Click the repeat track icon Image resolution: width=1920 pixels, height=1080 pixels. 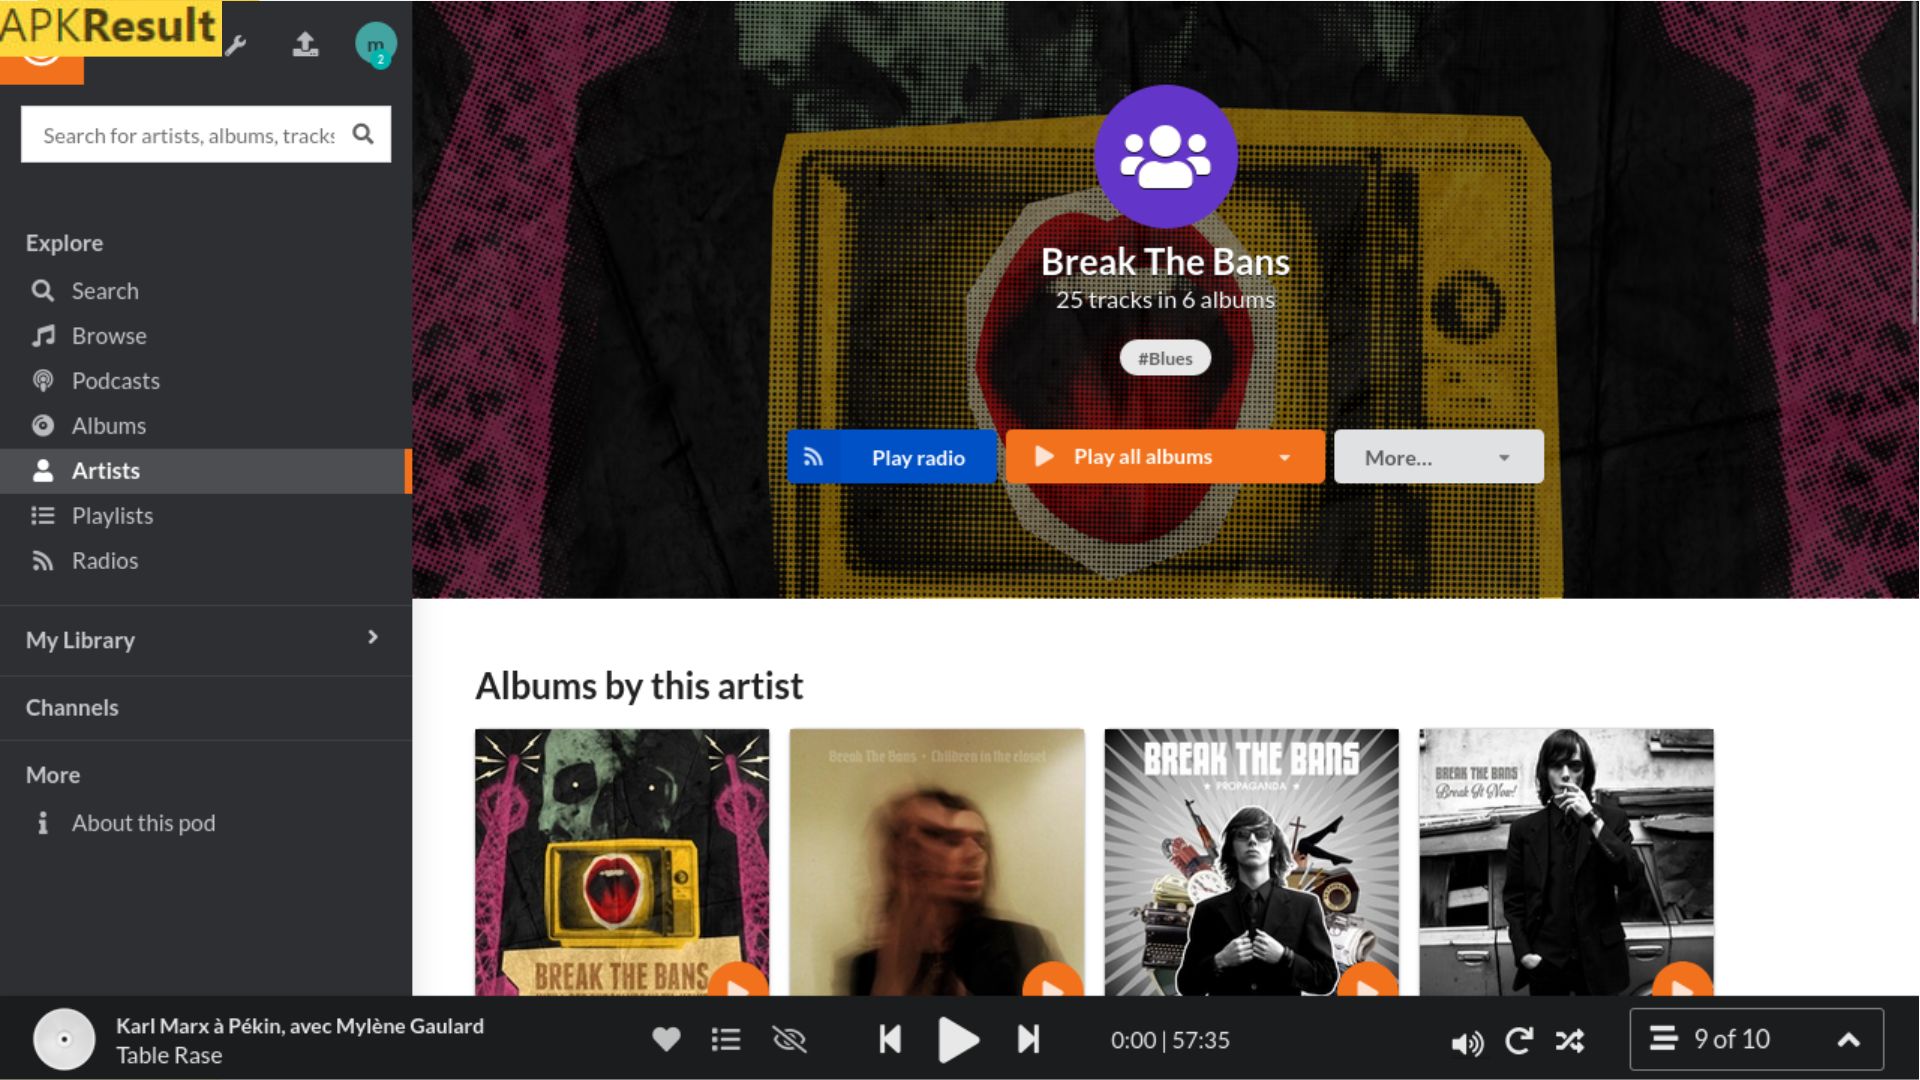(1519, 1040)
